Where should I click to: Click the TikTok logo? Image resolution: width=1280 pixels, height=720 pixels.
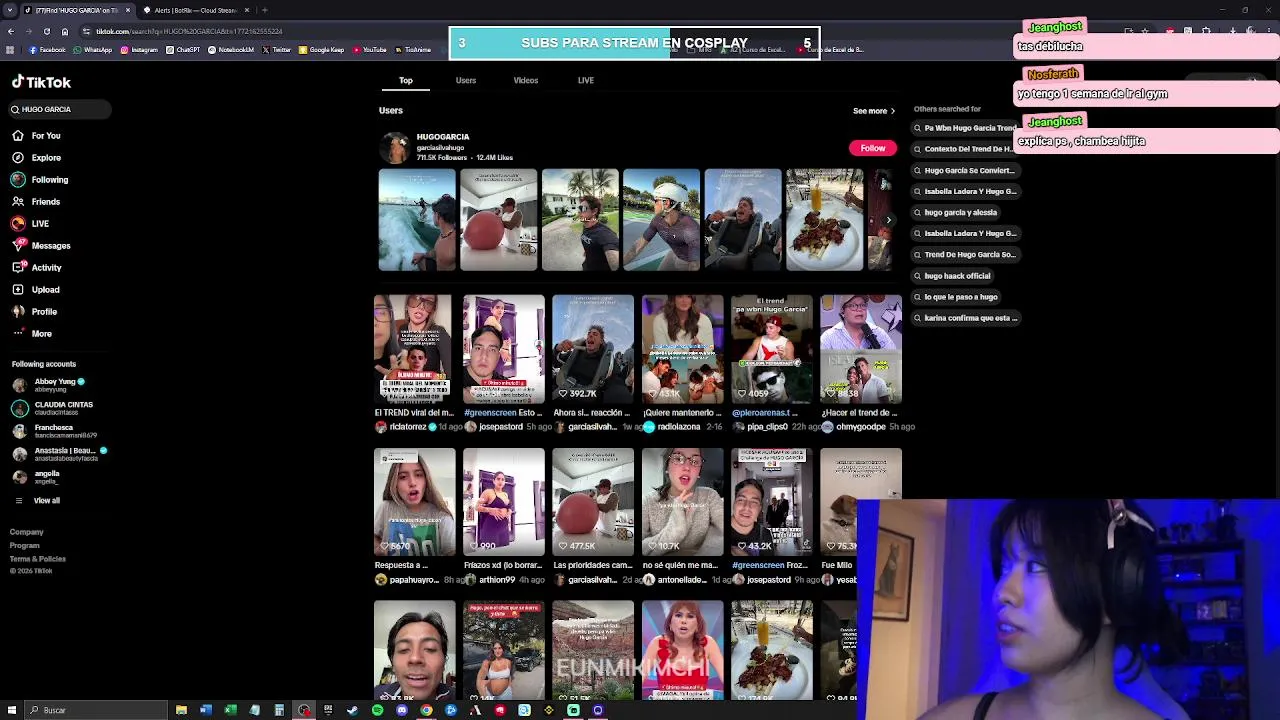point(41,82)
